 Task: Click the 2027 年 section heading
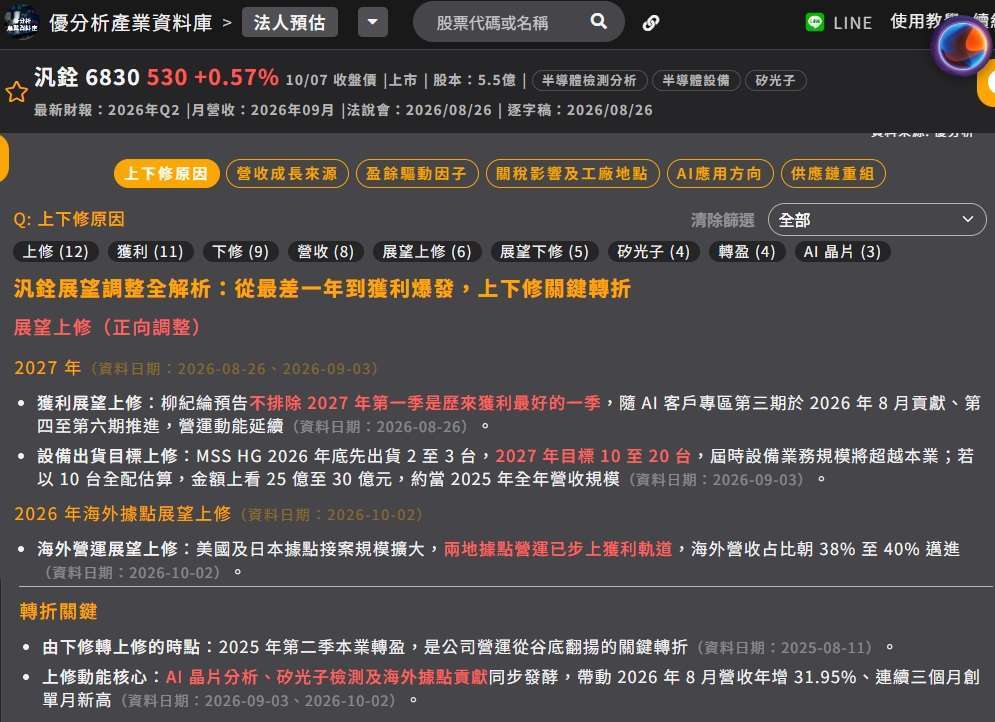tap(48, 368)
